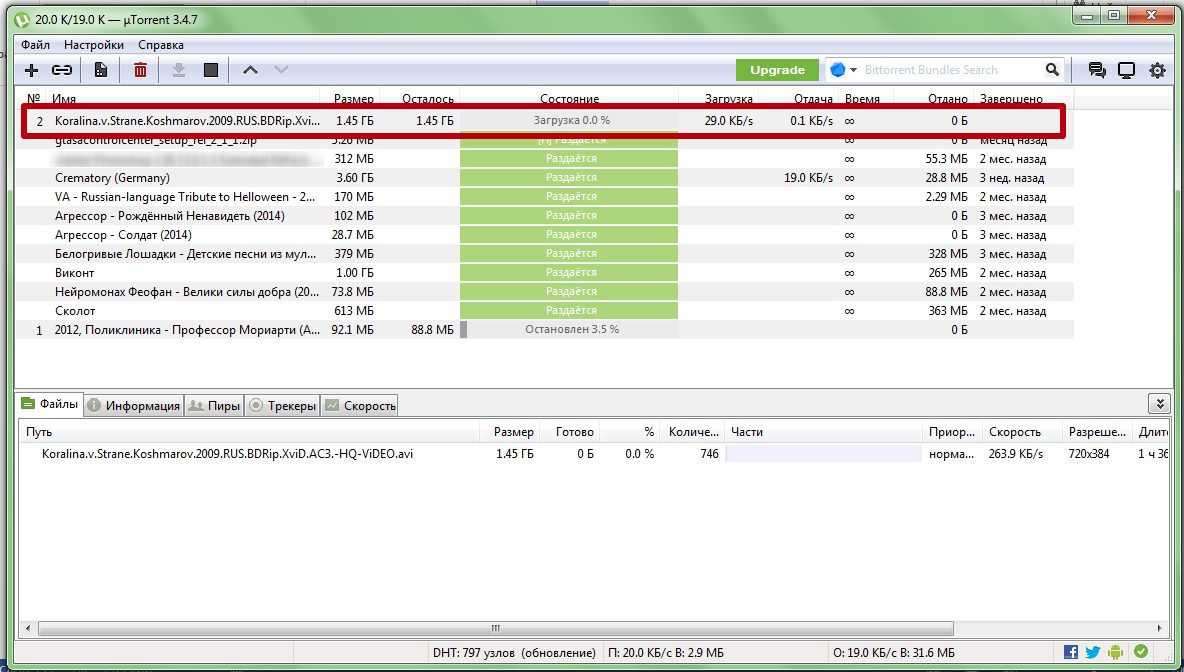Click the DHT: 797 узлов status entry
This screenshot has height=672, width=1184.
coord(514,652)
